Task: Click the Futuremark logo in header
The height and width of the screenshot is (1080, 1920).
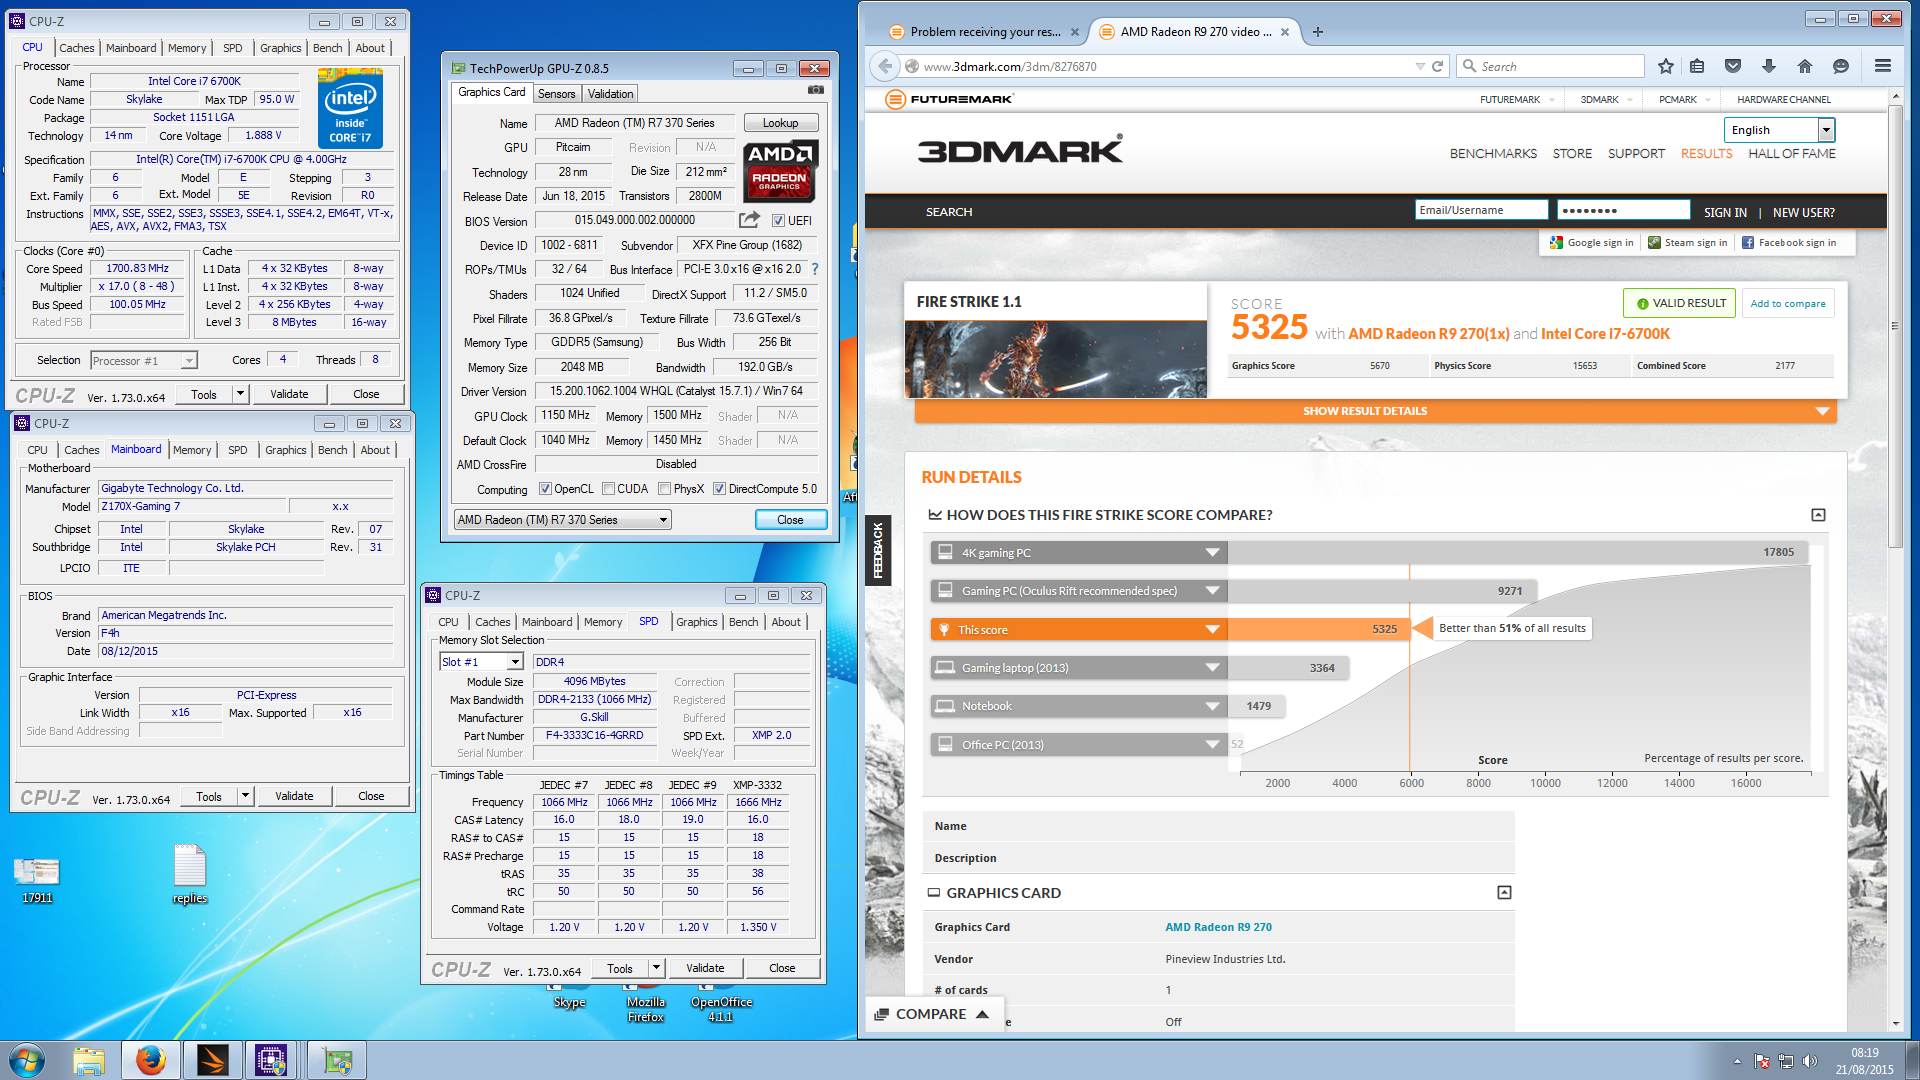Action: tap(950, 99)
